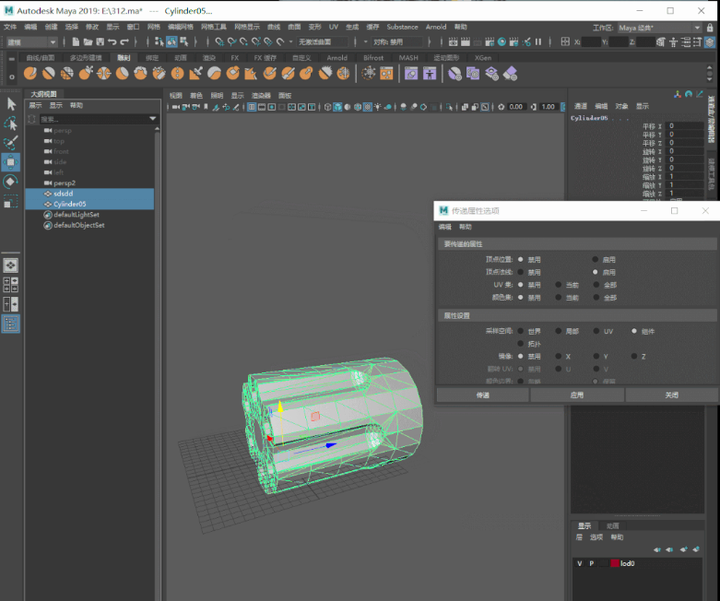Click the red color swatch of lod0 layer

click(613, 564)
